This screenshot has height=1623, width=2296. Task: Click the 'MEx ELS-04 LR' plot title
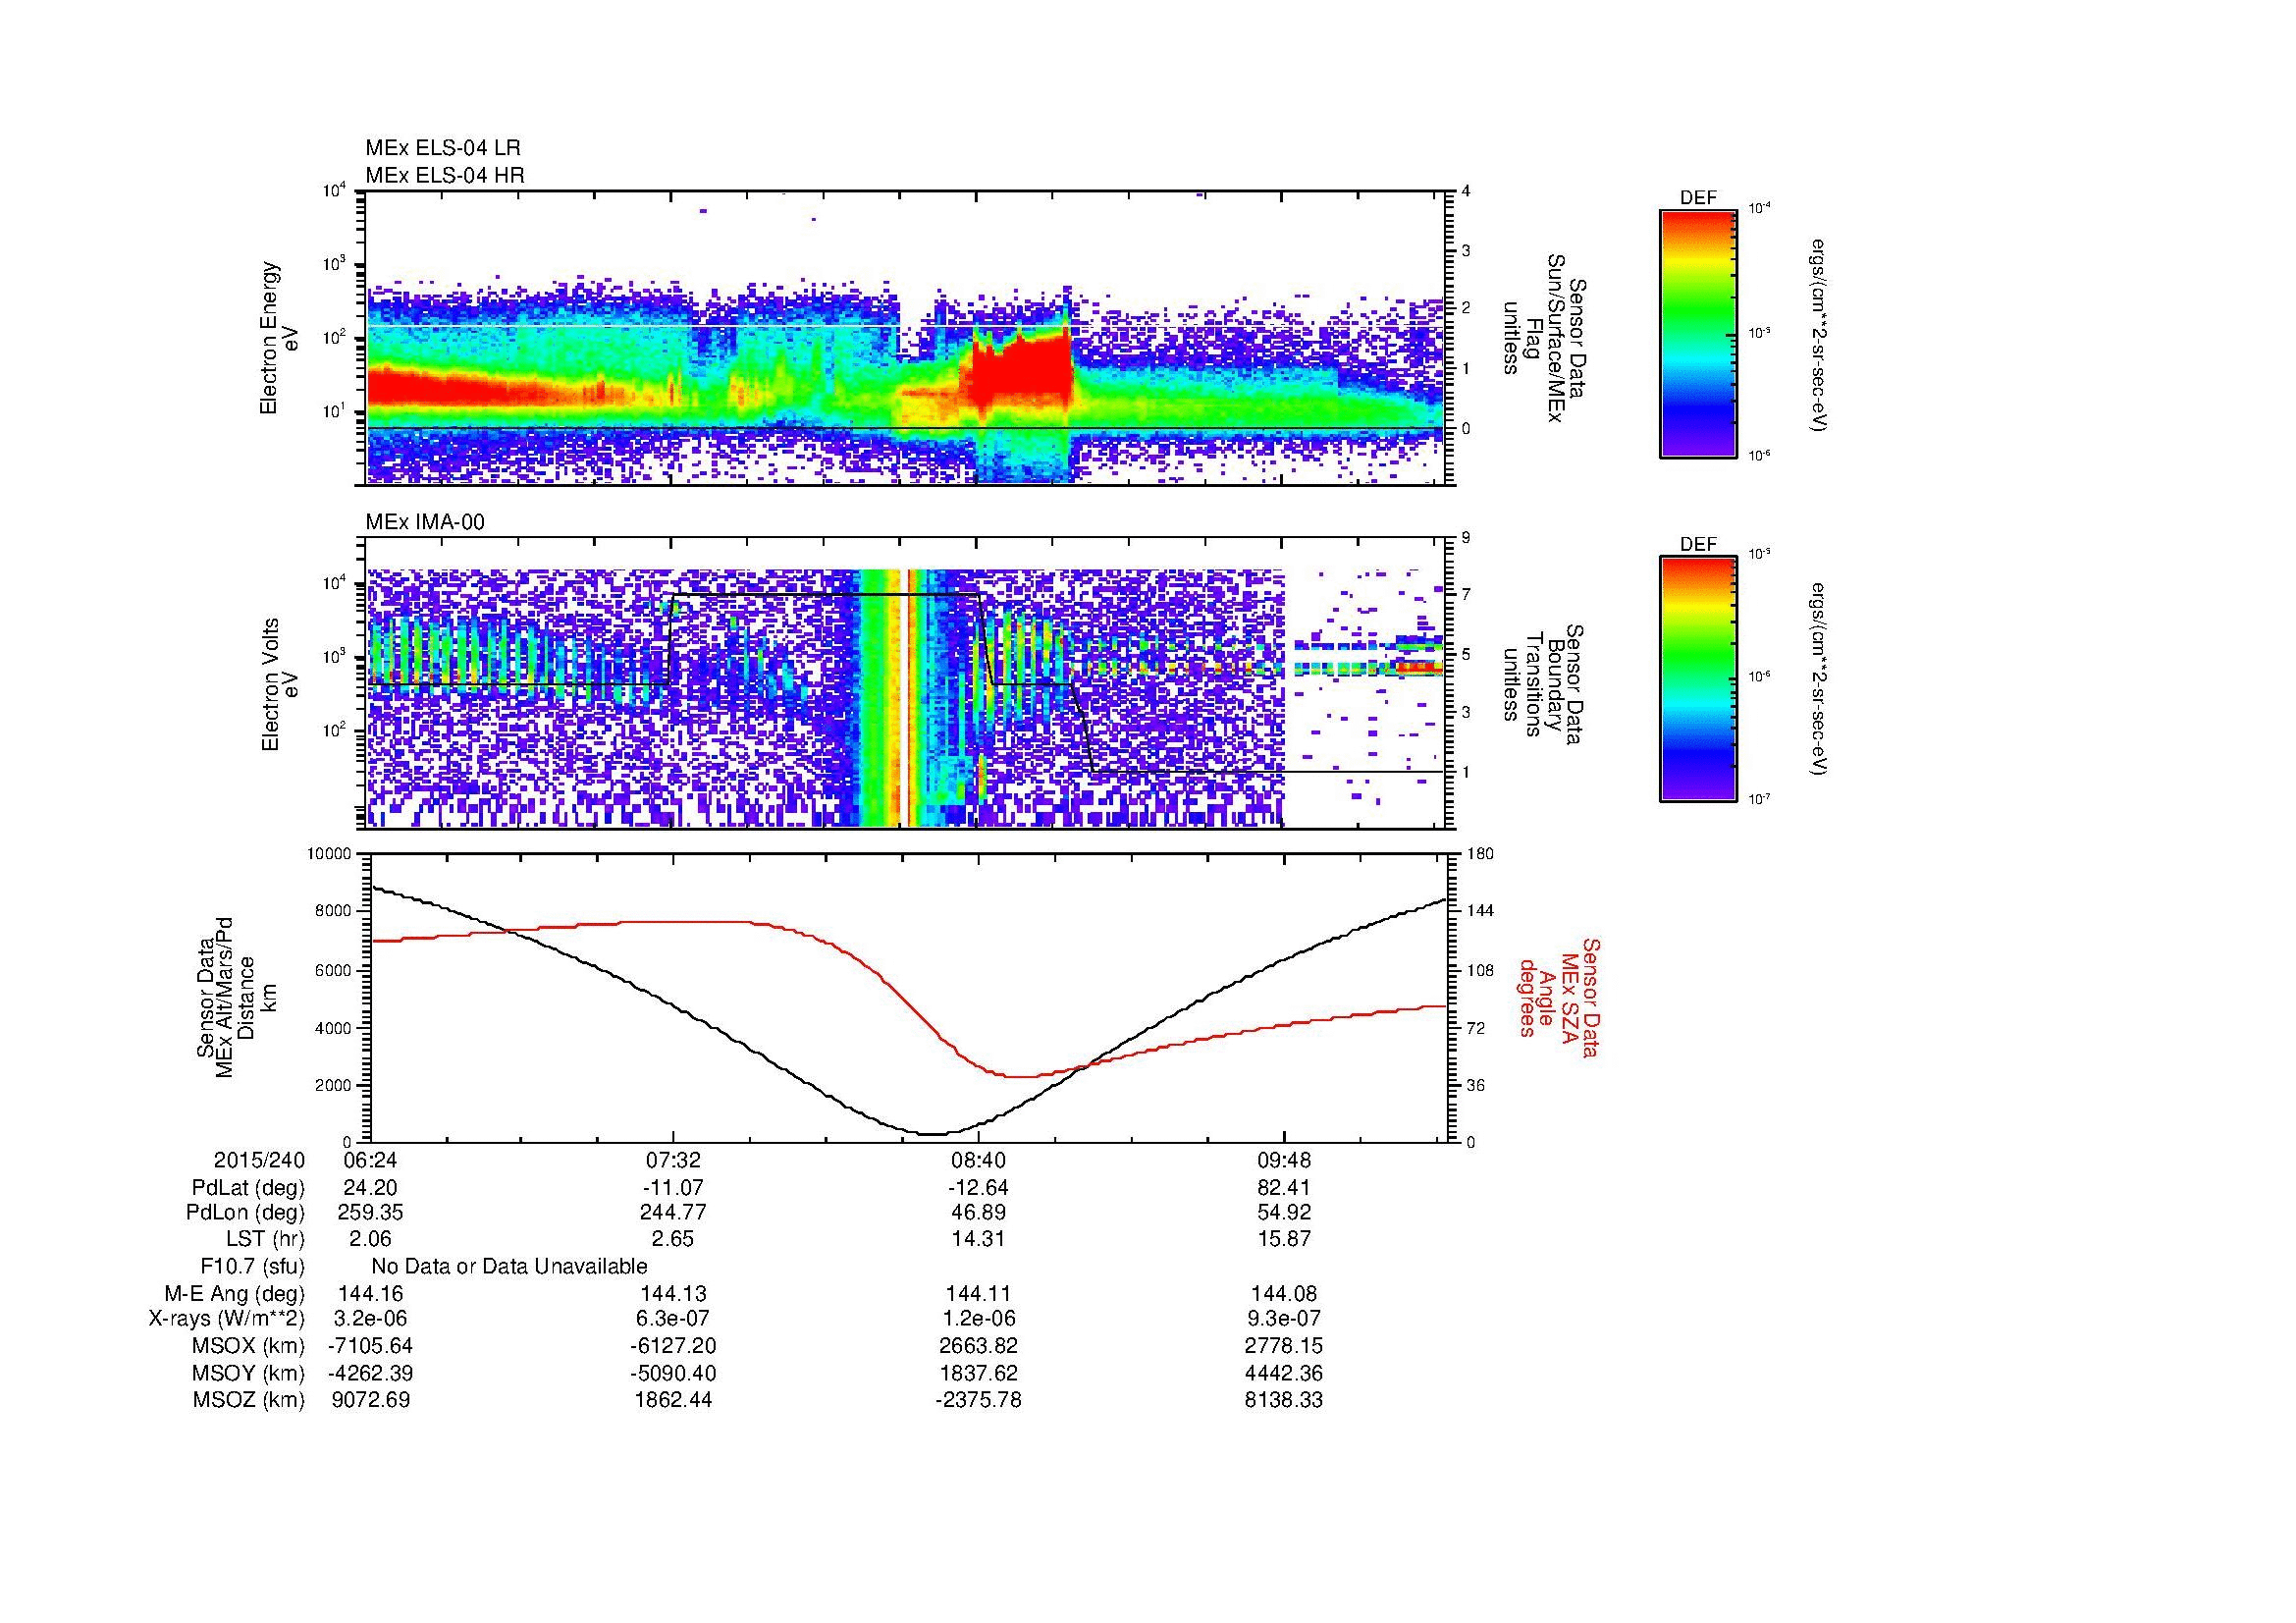click(x=443, y=148)
